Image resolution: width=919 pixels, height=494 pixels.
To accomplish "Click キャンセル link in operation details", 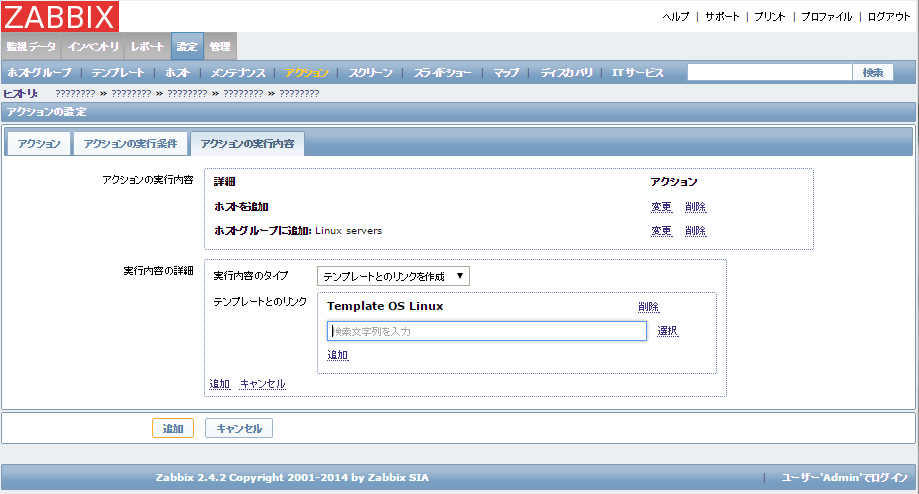I will (x=262, y=384).
